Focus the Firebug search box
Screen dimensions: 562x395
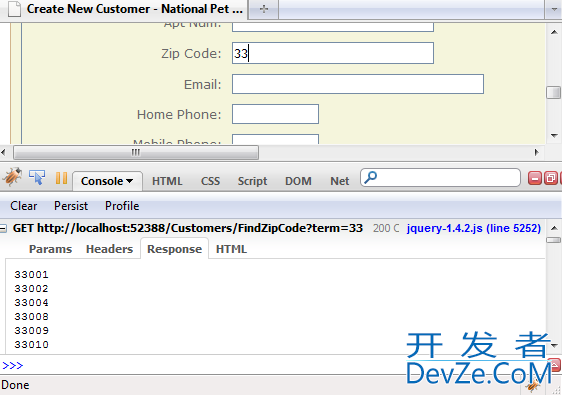(440, 177)
